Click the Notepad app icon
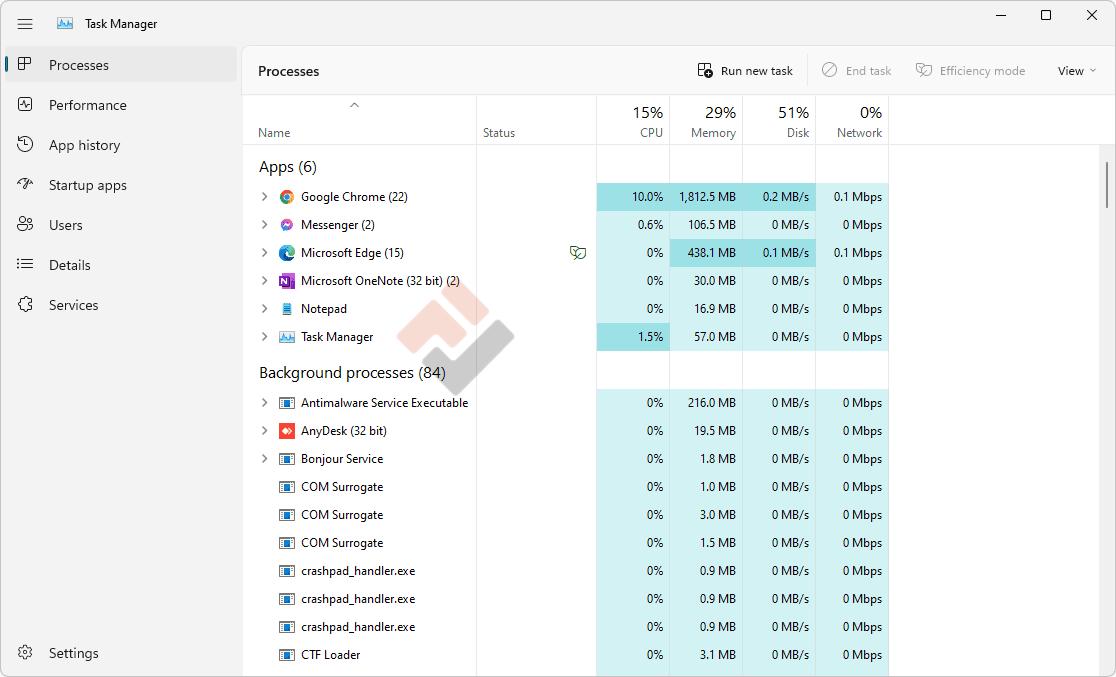This screenshot has width=1116, height=677. point(287,309)
